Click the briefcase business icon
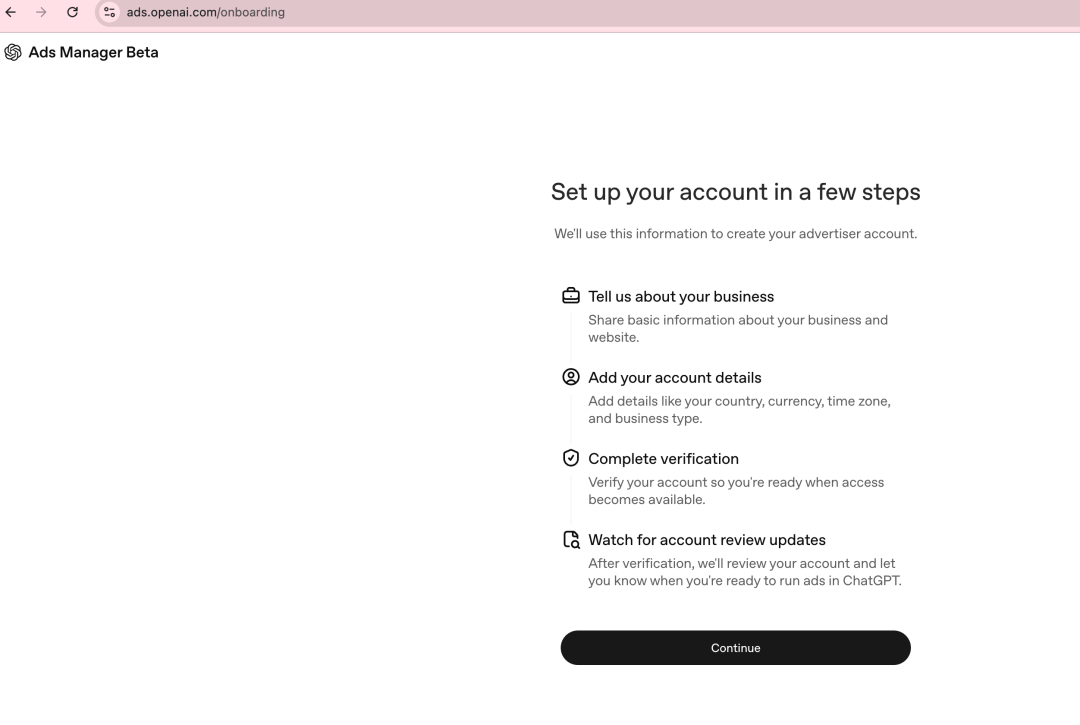 (571, 296)
